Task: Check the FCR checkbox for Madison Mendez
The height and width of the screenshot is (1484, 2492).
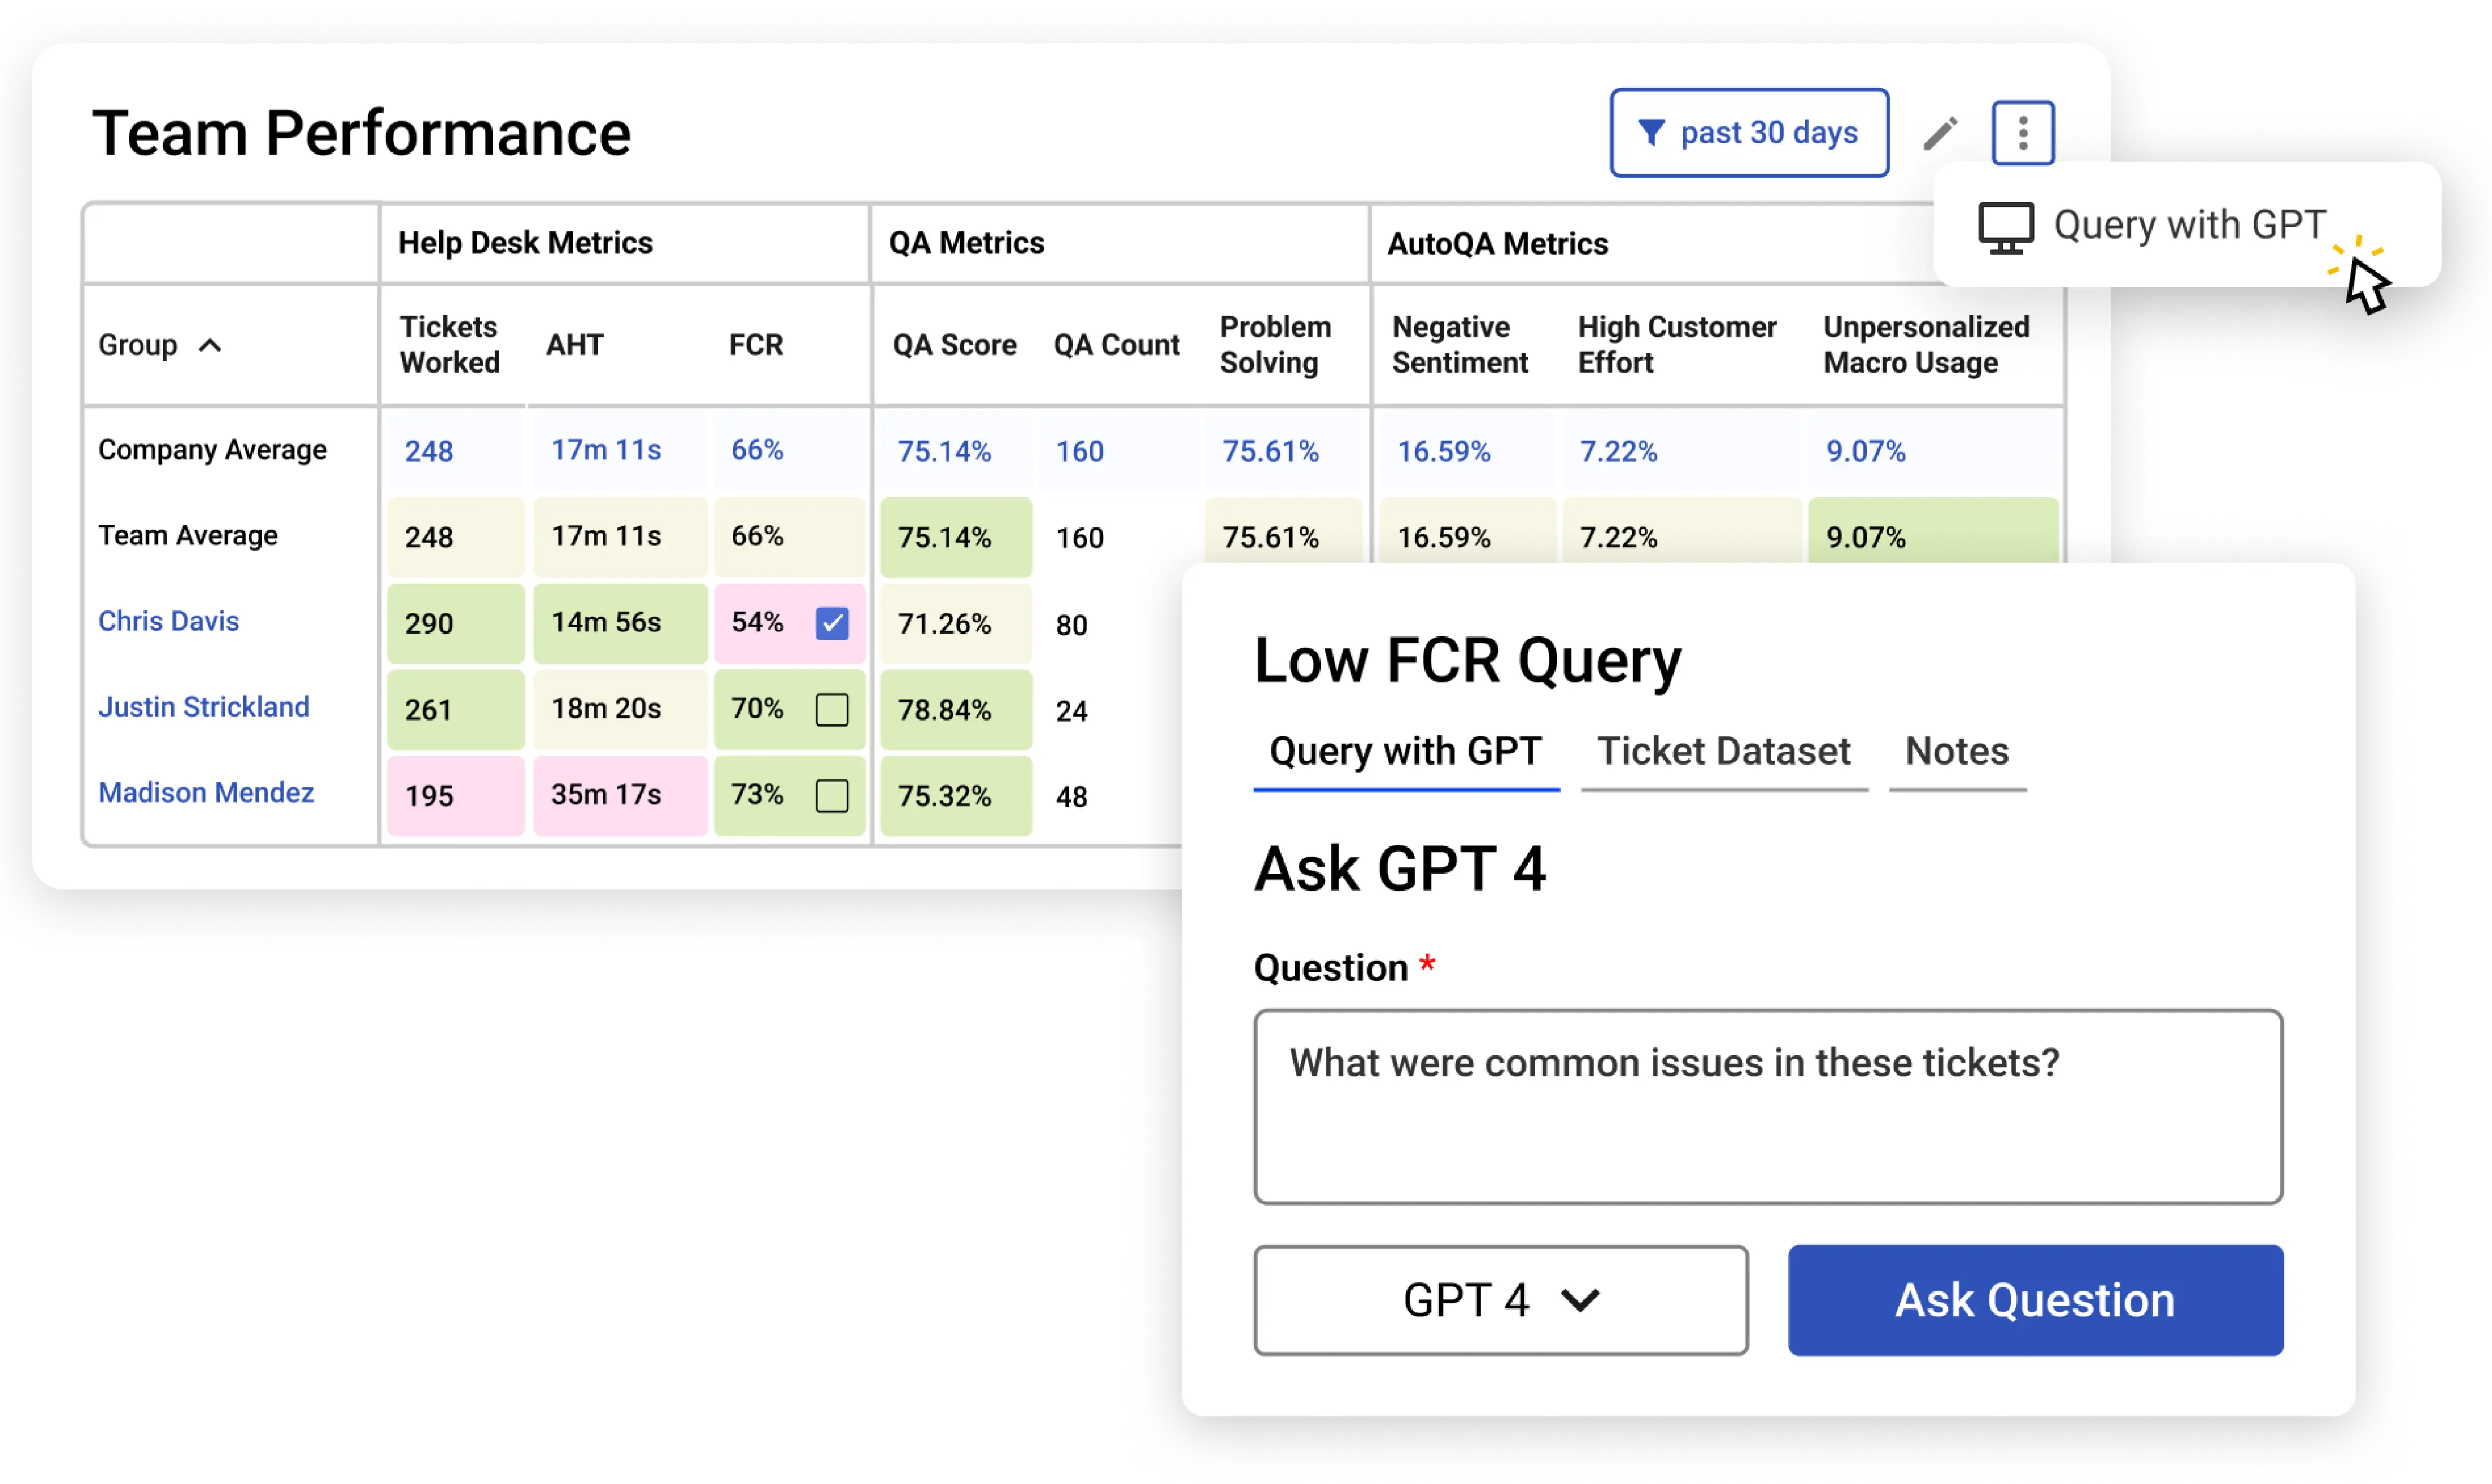Action: (x=832, y=795)
